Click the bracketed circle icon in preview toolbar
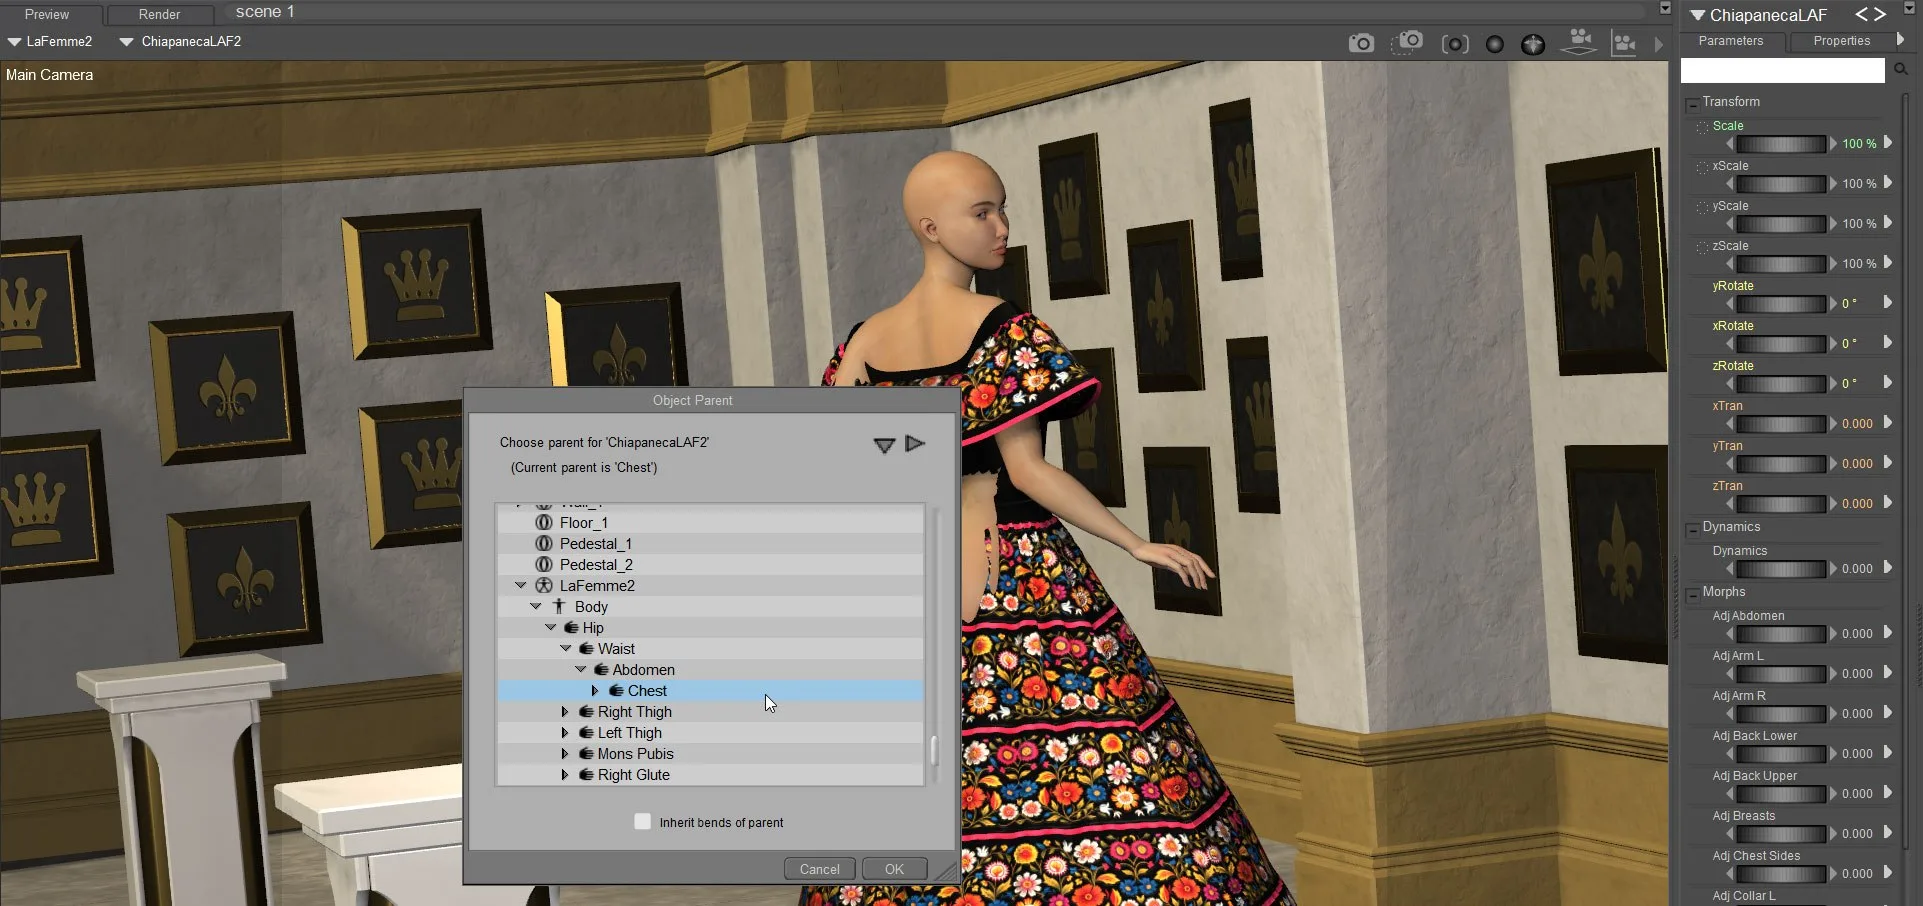The width and height of the screenshot is (1923, 906). tap(1455, 44)
